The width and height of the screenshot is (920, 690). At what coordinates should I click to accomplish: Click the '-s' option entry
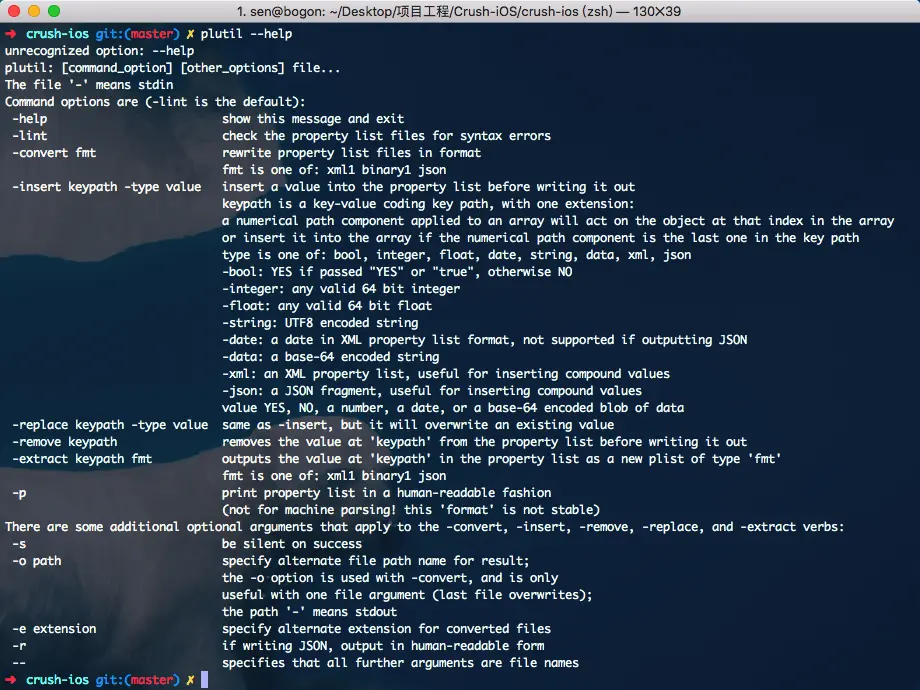(19, 544)
